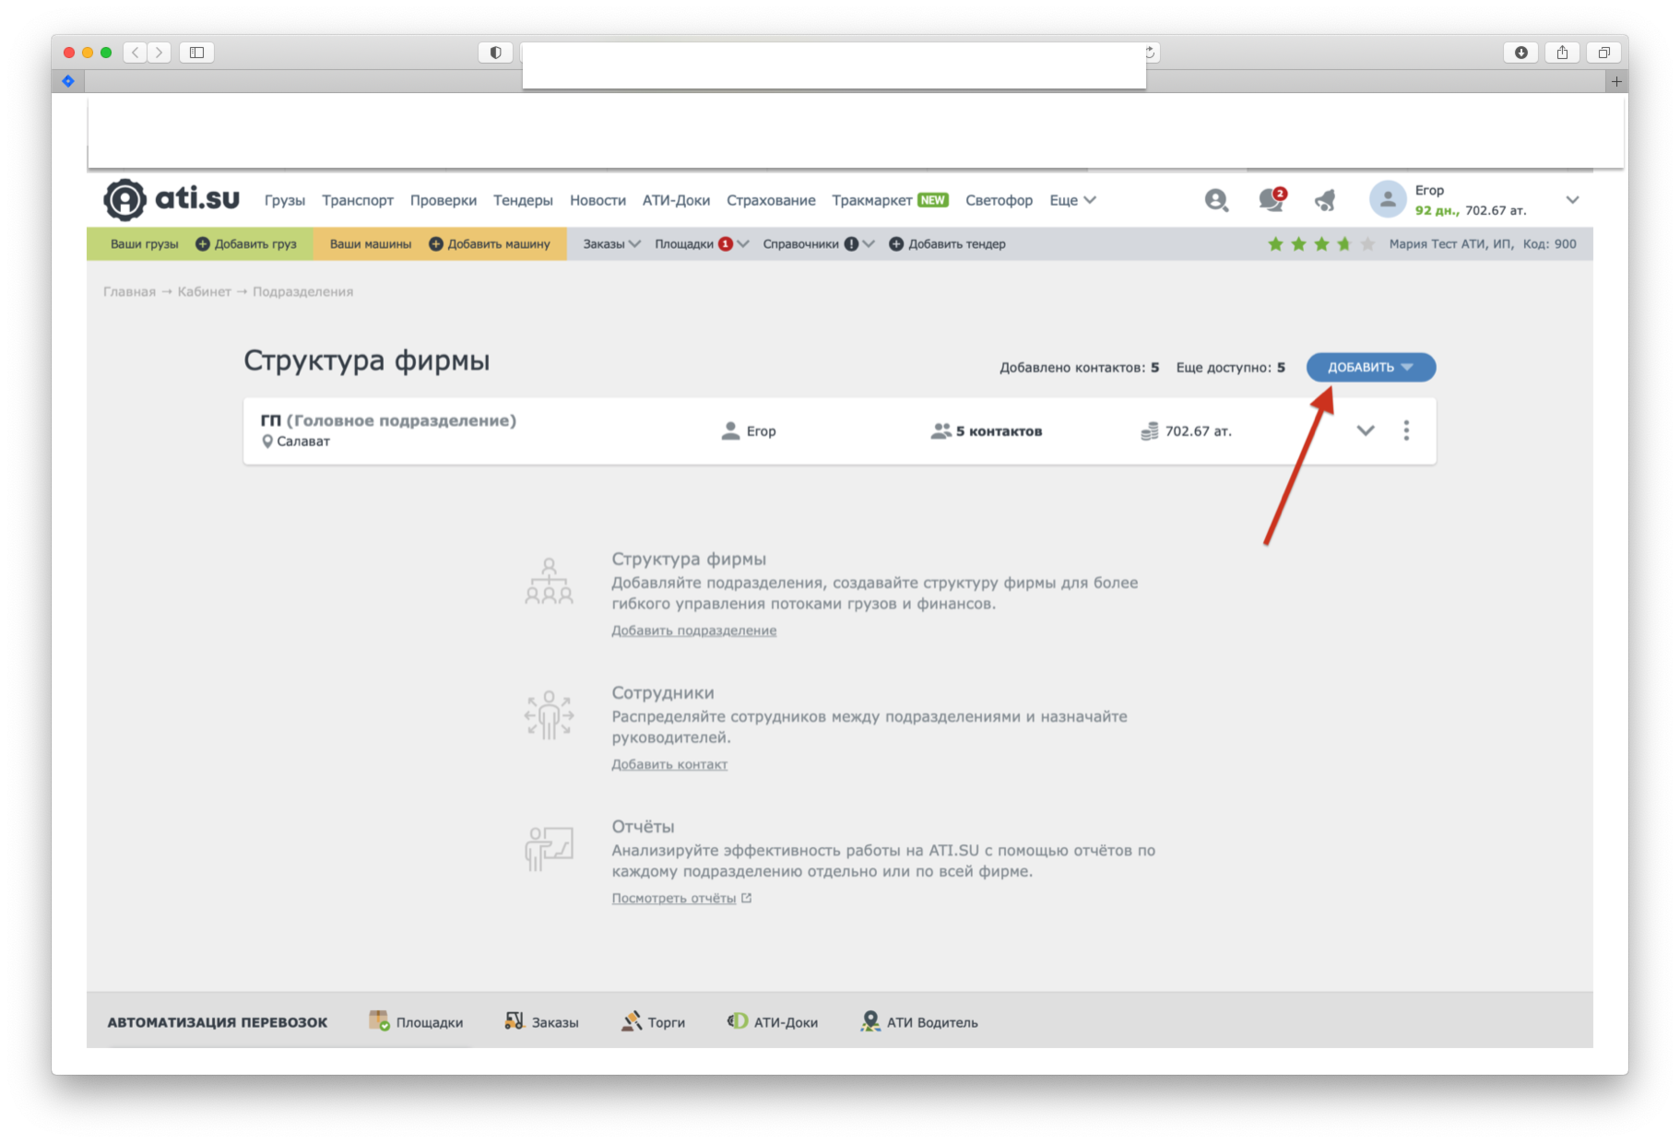Click the person icon beside Егор in row
Image resolution: width=1680 pixels, height=1143 pixels.
[731, 431]
